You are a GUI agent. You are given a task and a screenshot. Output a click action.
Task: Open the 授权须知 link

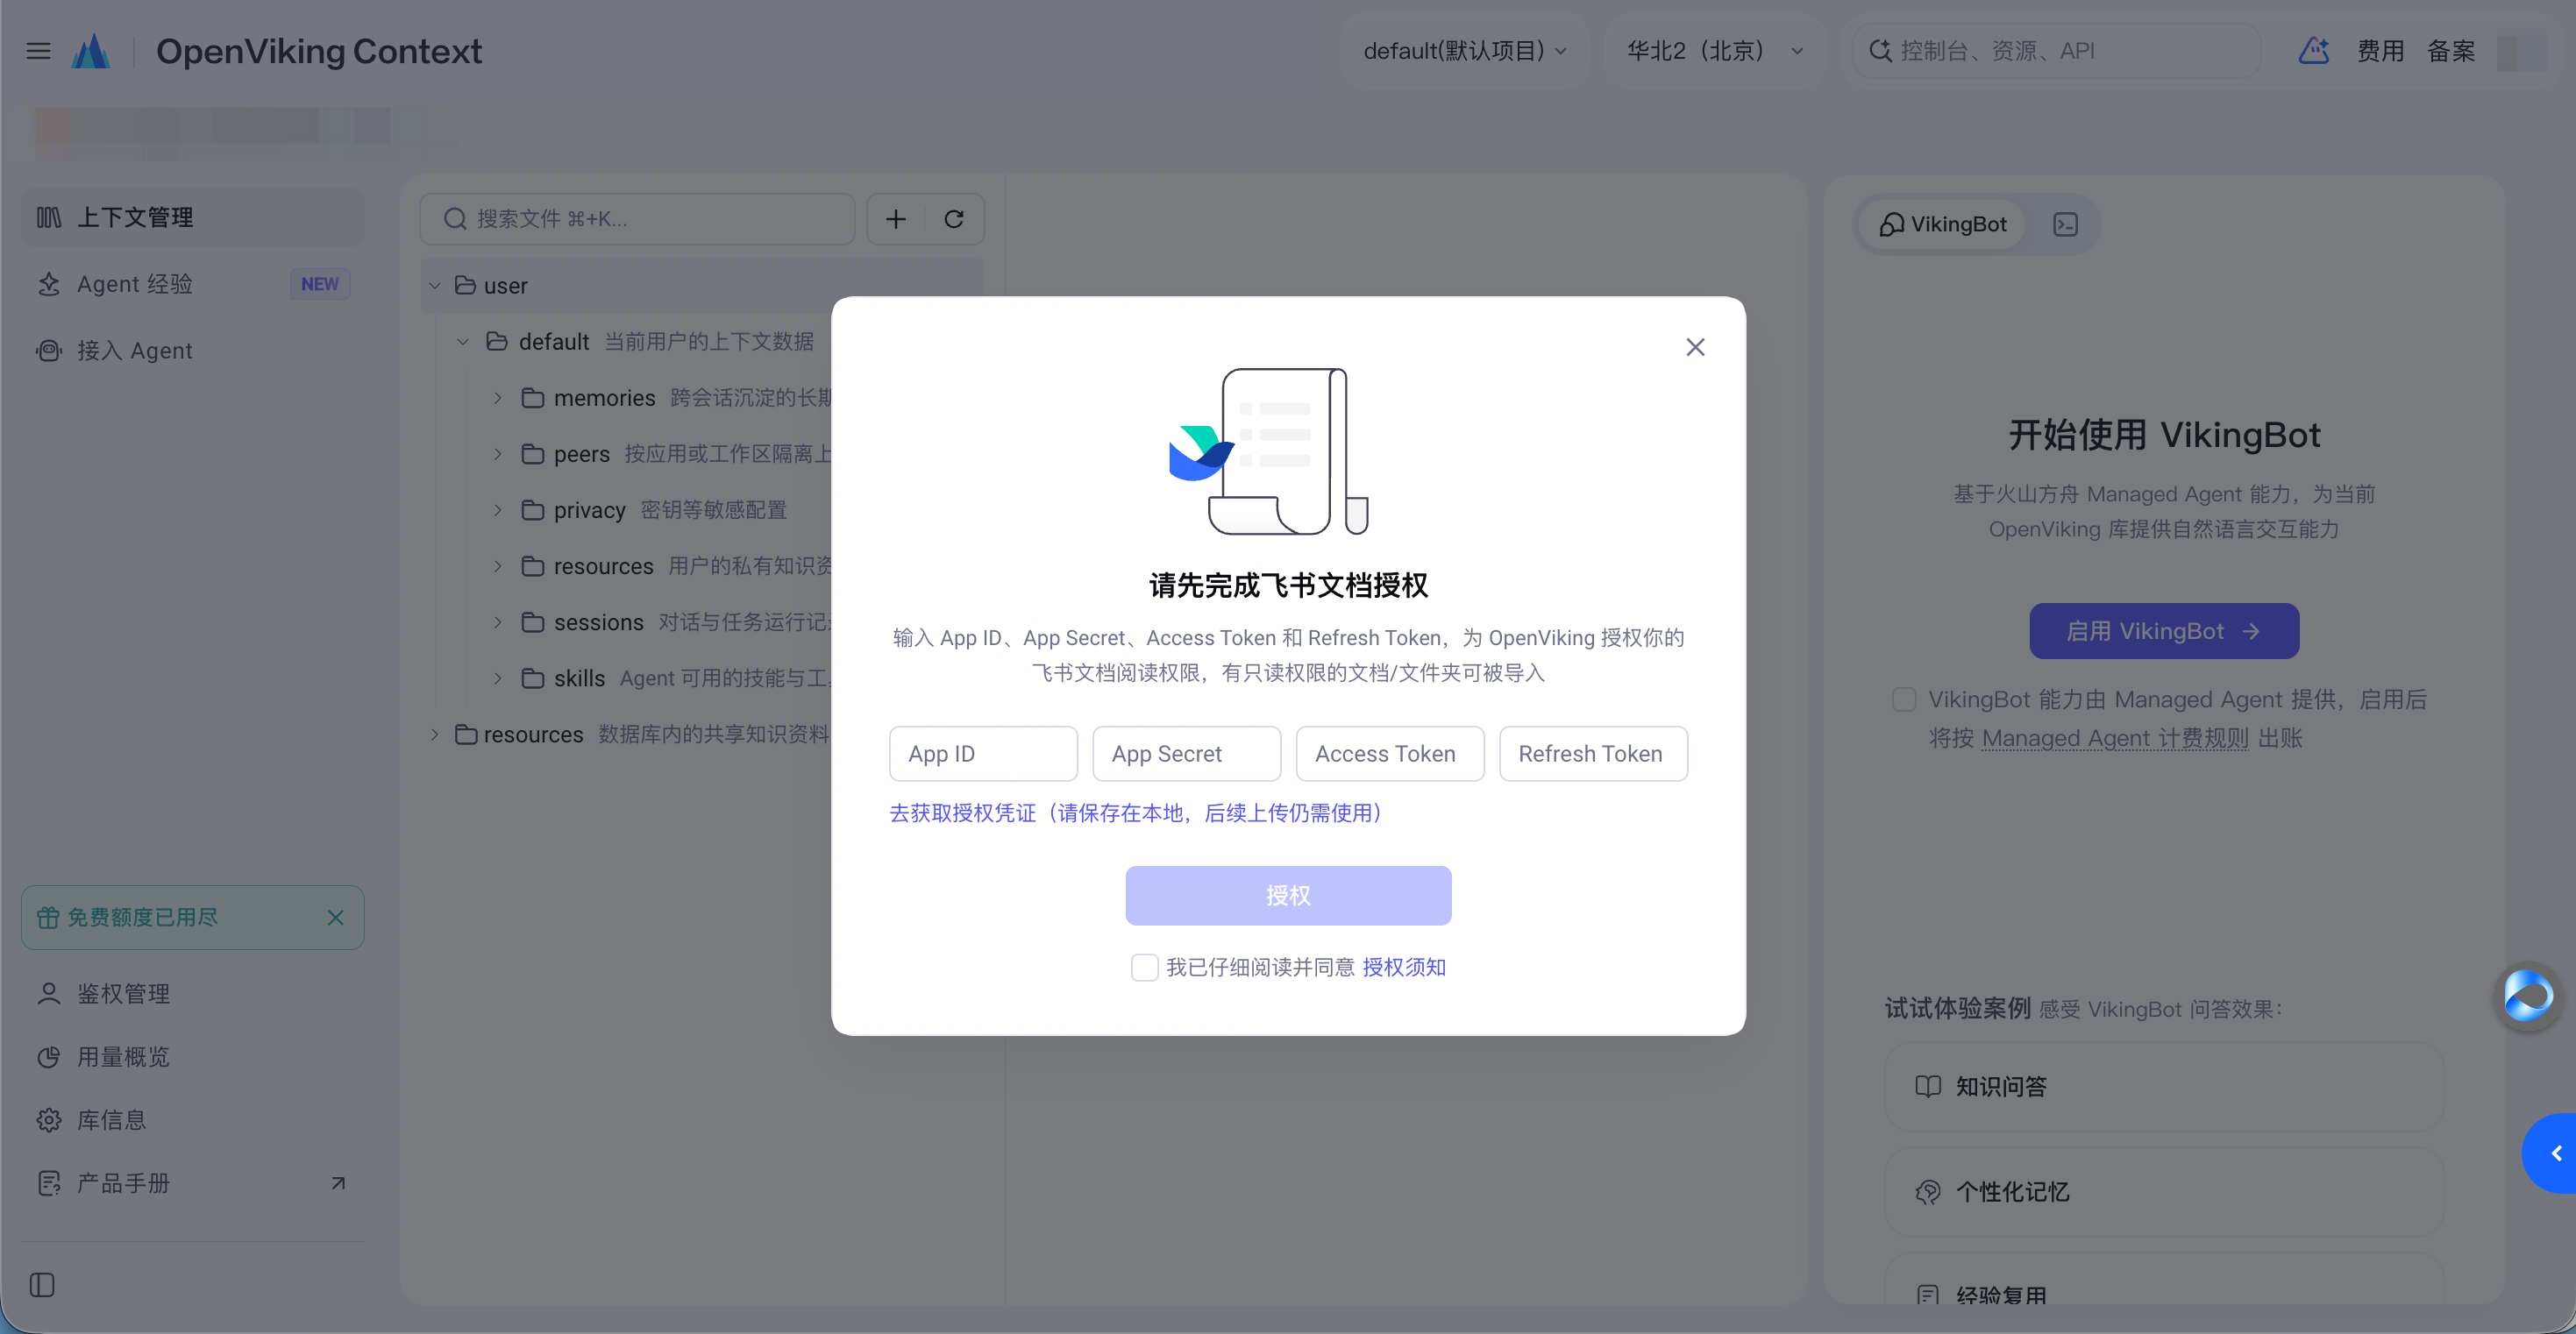[x=1404, y=967]
